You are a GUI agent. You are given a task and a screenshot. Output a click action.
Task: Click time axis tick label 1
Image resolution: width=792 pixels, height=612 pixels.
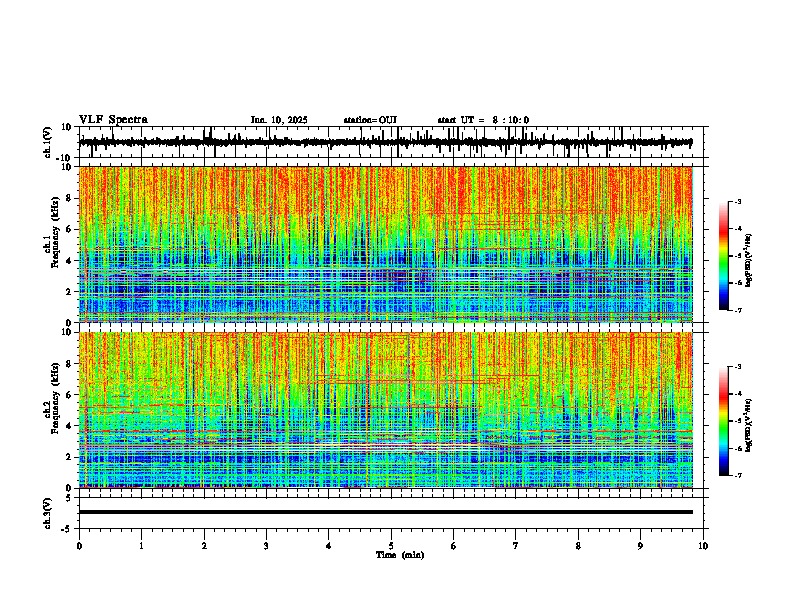point(141,546)
